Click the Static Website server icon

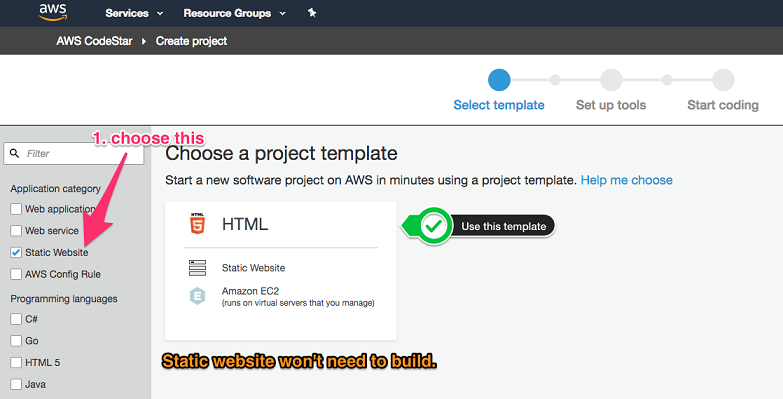pos(197,268)
